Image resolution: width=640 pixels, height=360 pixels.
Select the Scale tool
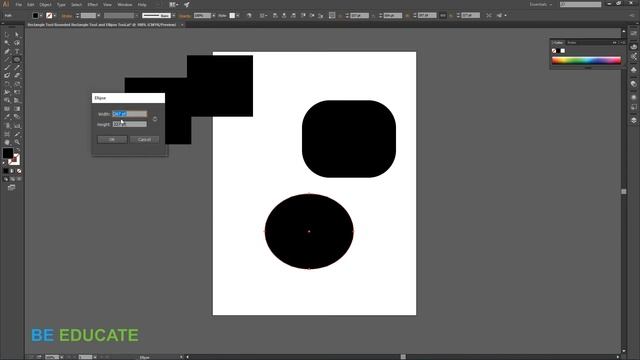[x=17, y=84]
